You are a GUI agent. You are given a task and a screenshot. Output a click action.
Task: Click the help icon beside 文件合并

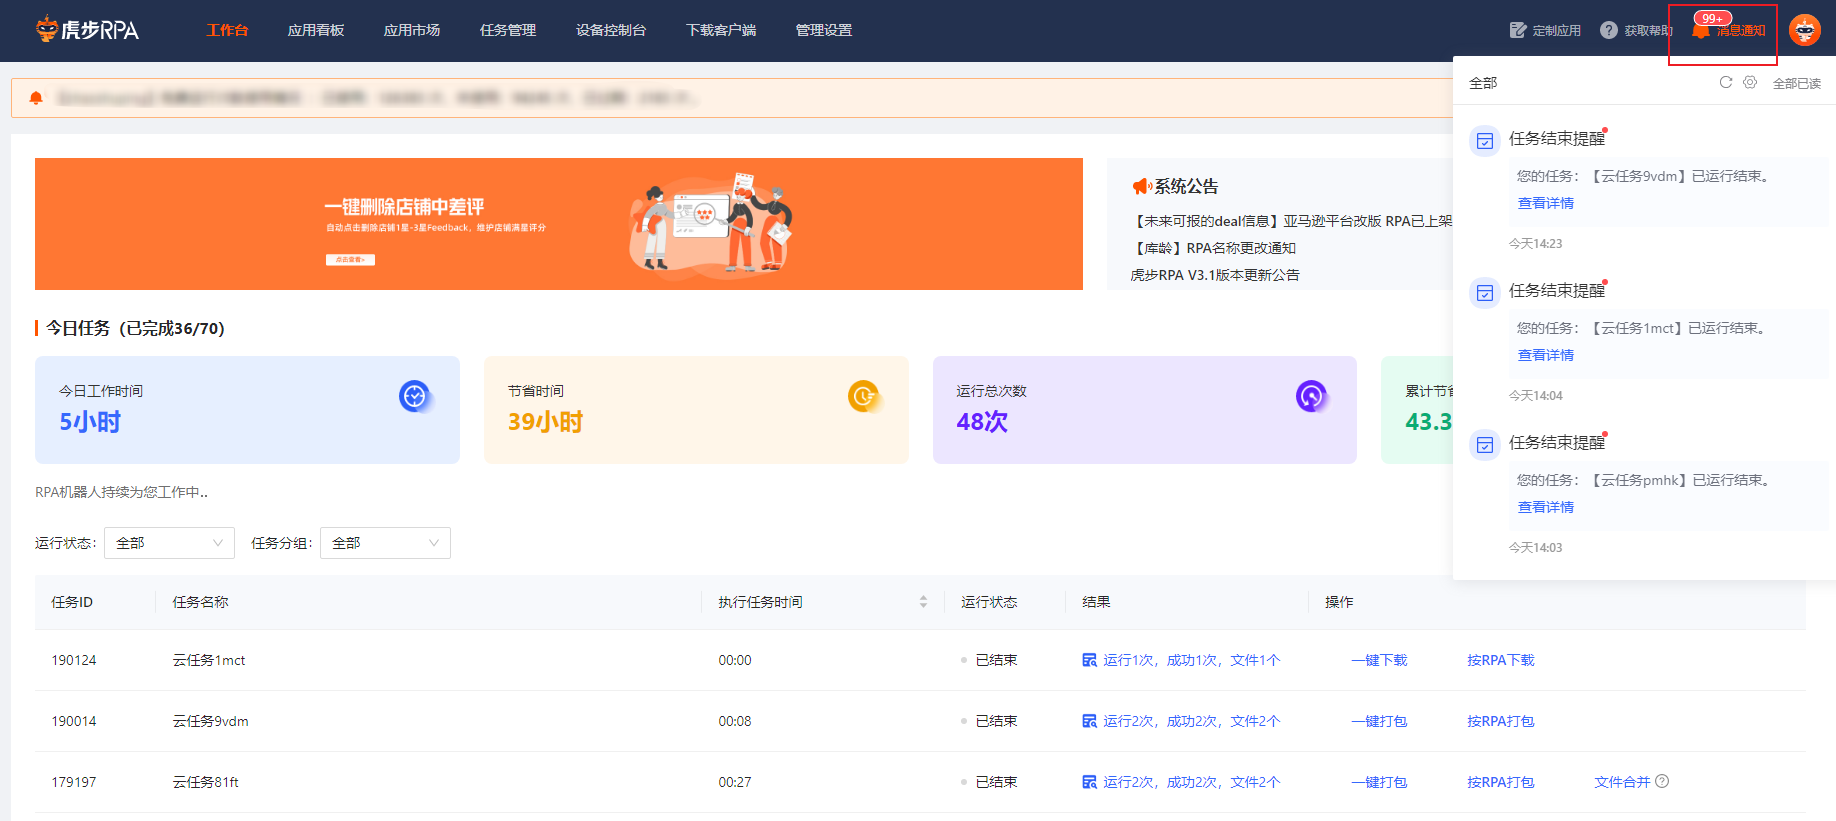coord(1662,781)
